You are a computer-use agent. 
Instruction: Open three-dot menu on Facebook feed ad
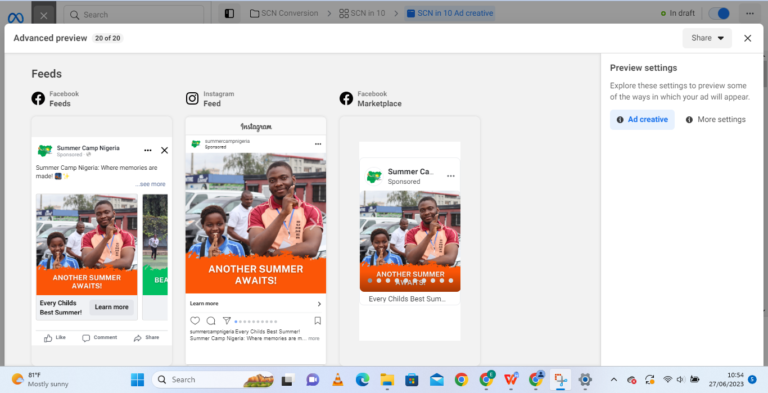click(x=147, y=150)
